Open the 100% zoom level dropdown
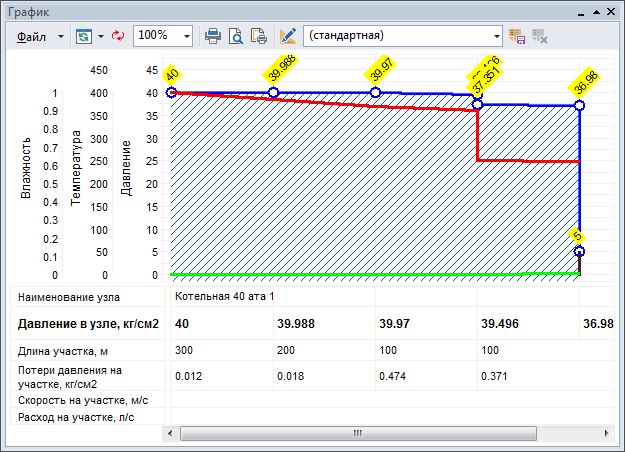 tap(187, 35)
